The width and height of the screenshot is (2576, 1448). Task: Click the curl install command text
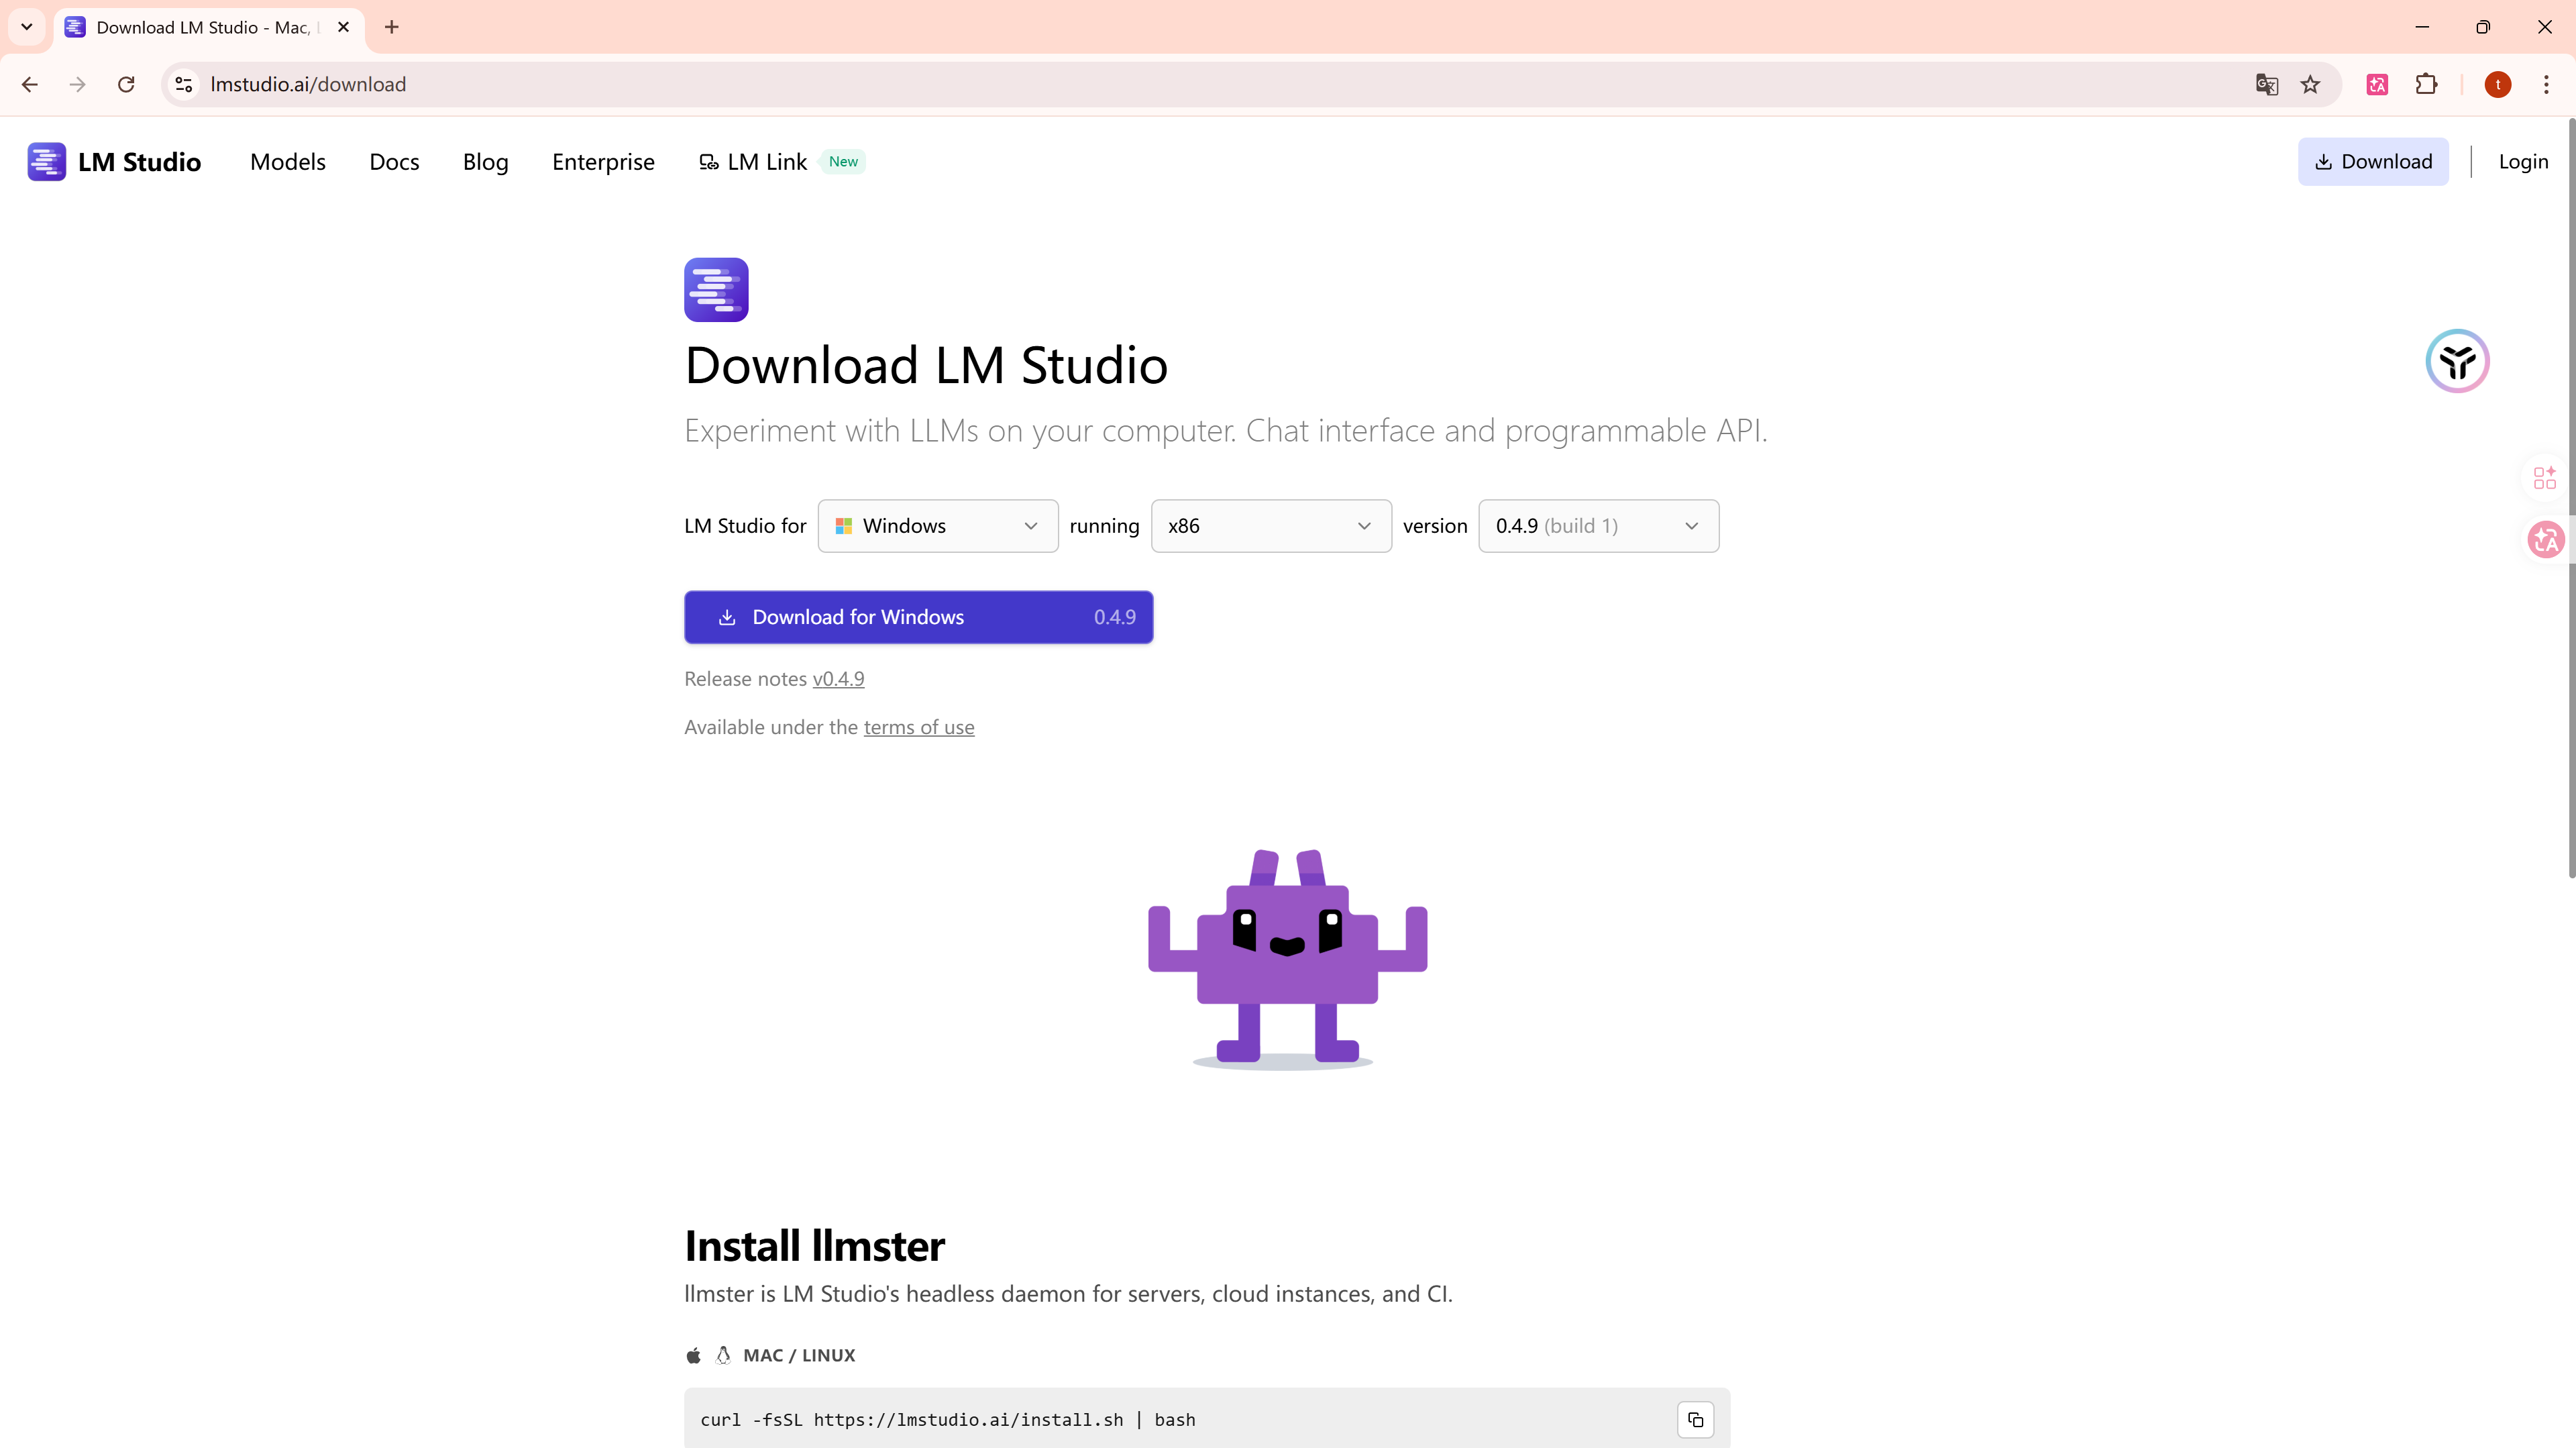pyautogui.click(x=947, y=1420)
